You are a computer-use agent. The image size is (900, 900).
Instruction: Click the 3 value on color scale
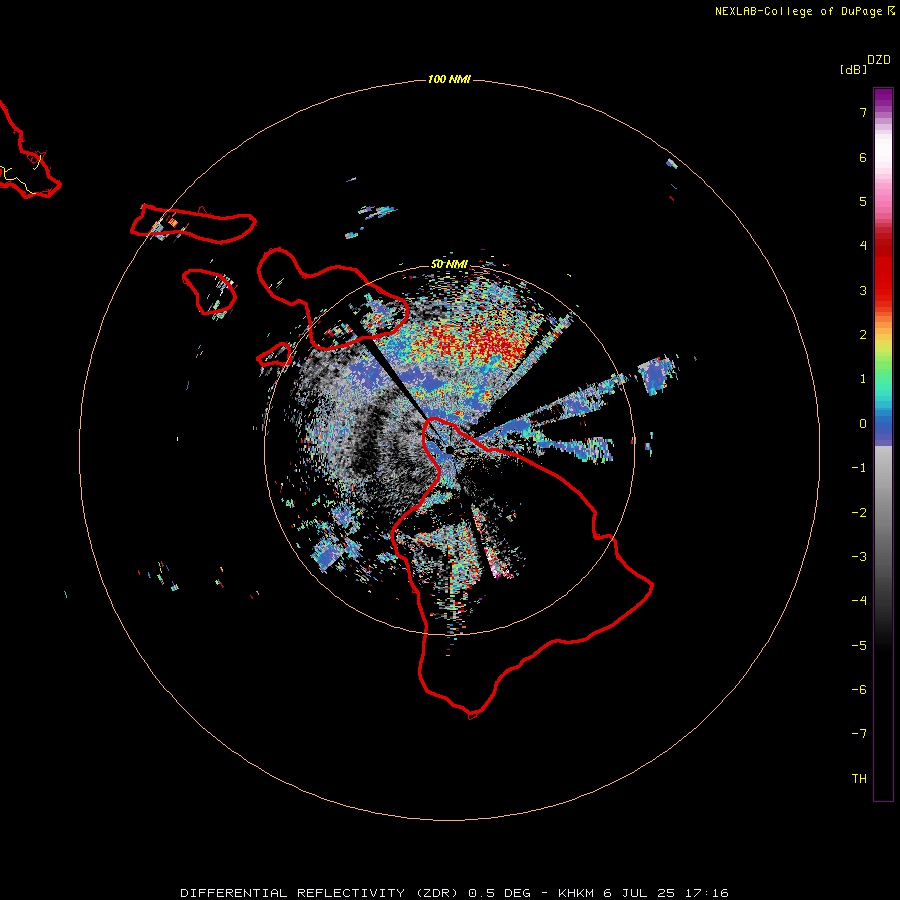pos(863,290)
